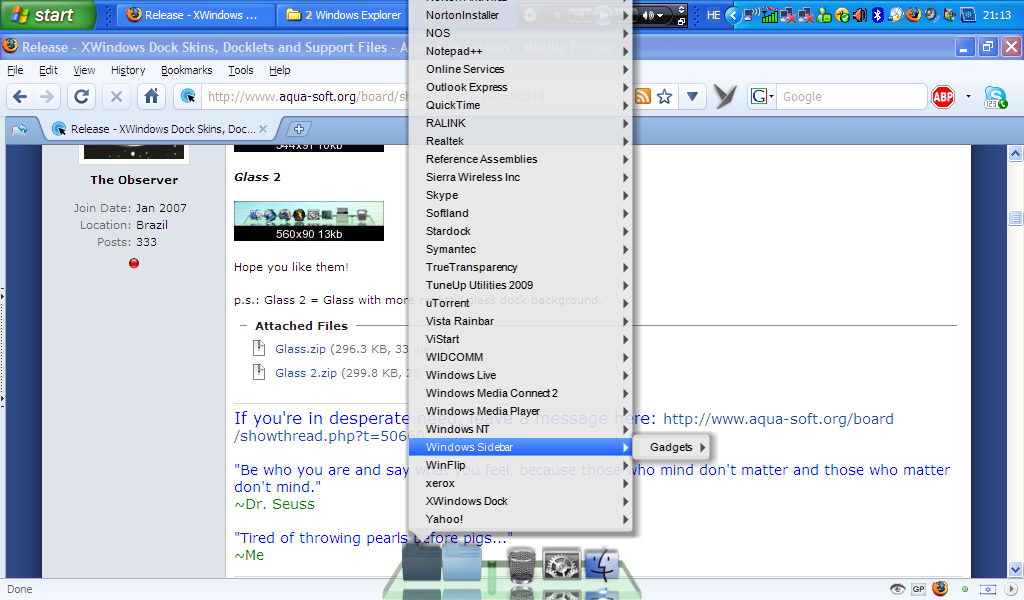Click the gray bird toolbar icon
Screen dimensions: 1024x600
(x=725, y=97)
